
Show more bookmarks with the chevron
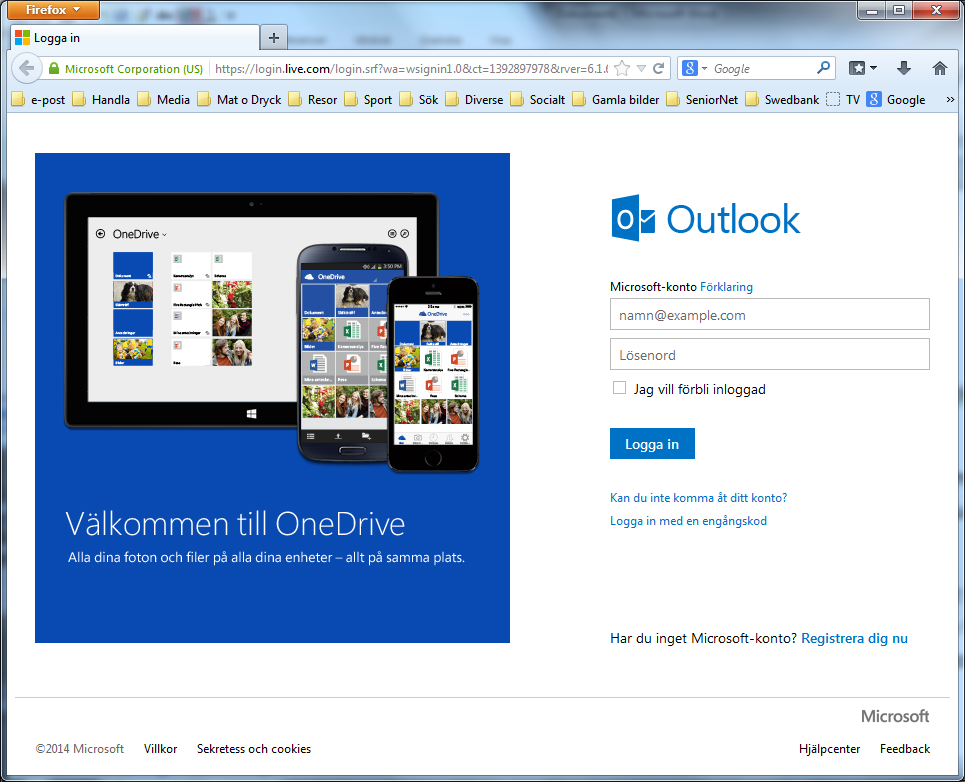pyautogui.click(x=950, y=100)
